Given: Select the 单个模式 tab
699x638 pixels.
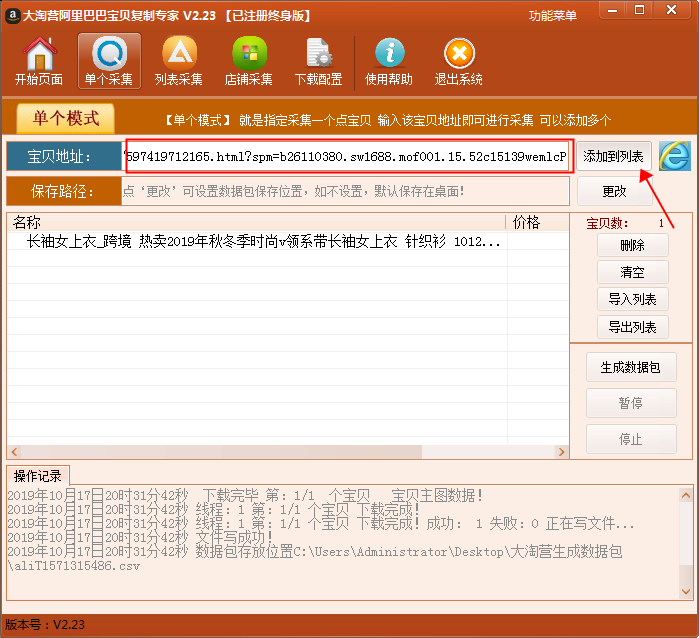Looking at the screenshot, I should click(x=66, y=118).
